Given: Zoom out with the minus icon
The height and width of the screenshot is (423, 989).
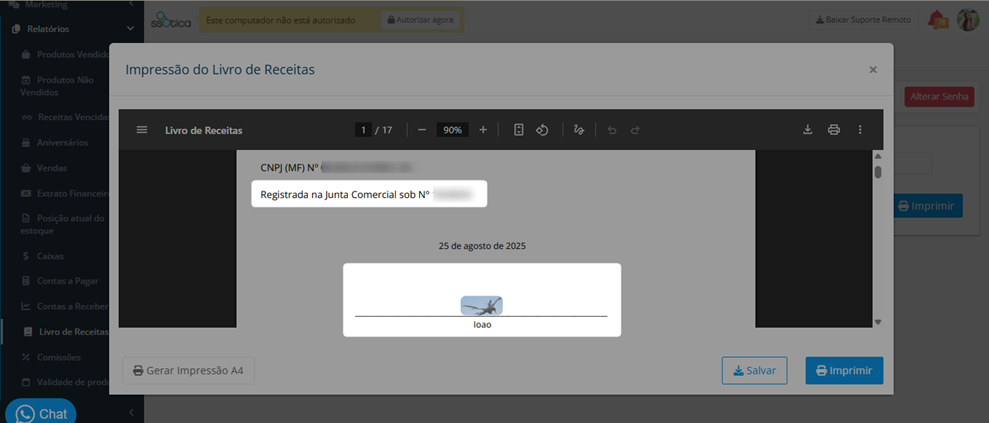Looking at the screenshot, I should coord(422,130).
